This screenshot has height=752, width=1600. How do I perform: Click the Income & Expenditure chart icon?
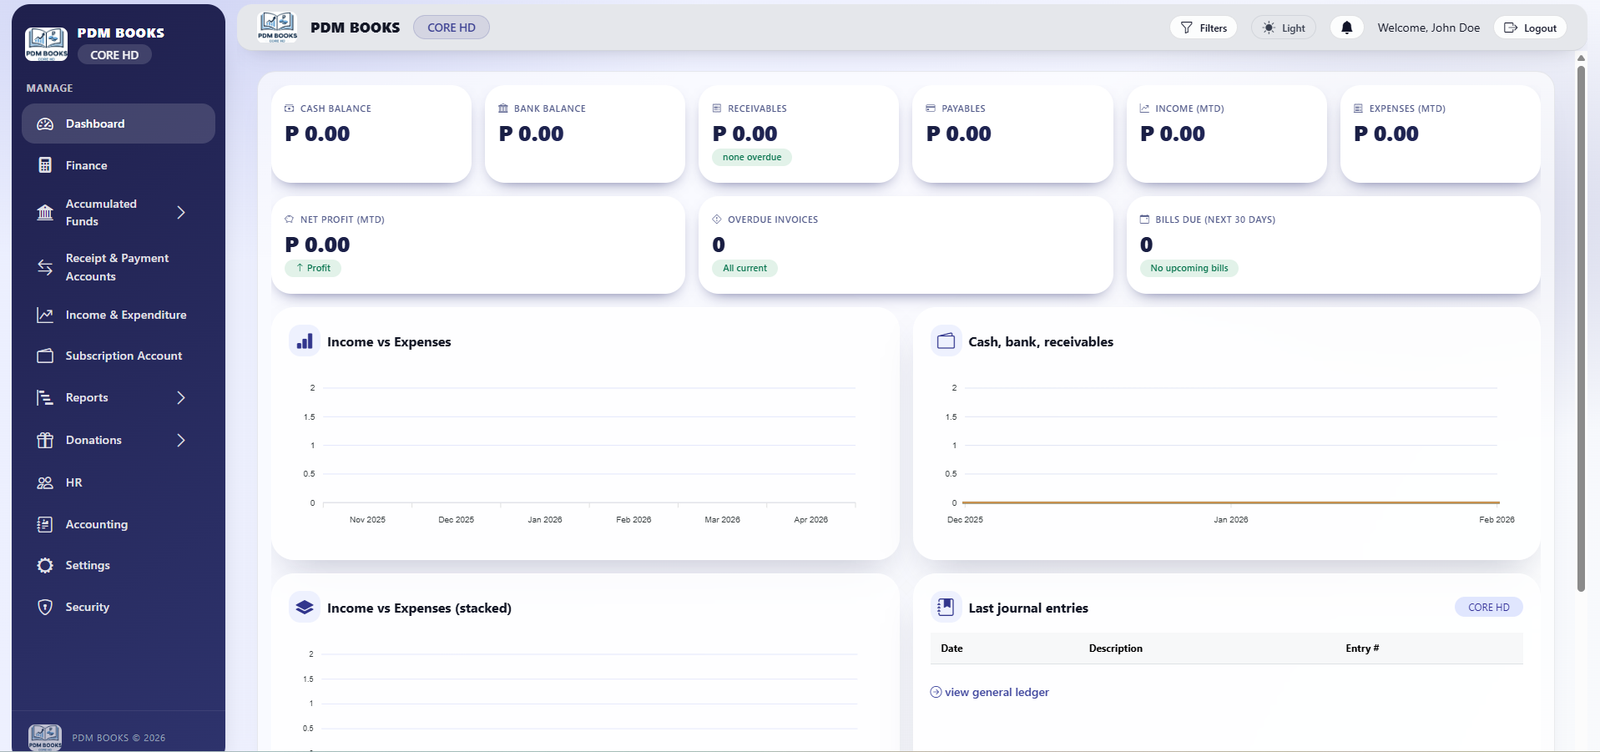(45, 315)
